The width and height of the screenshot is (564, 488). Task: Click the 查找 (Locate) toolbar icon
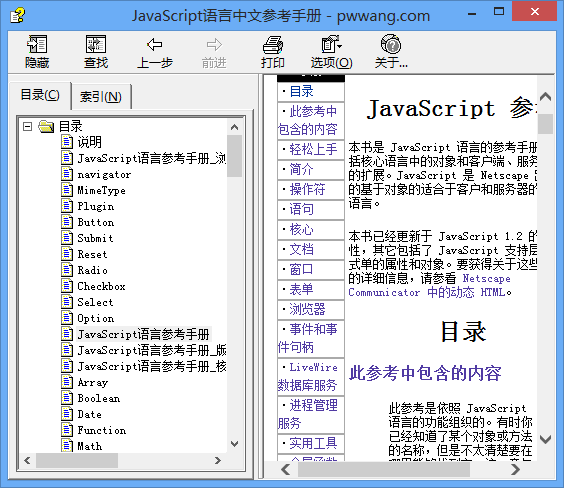click(96, 45)
